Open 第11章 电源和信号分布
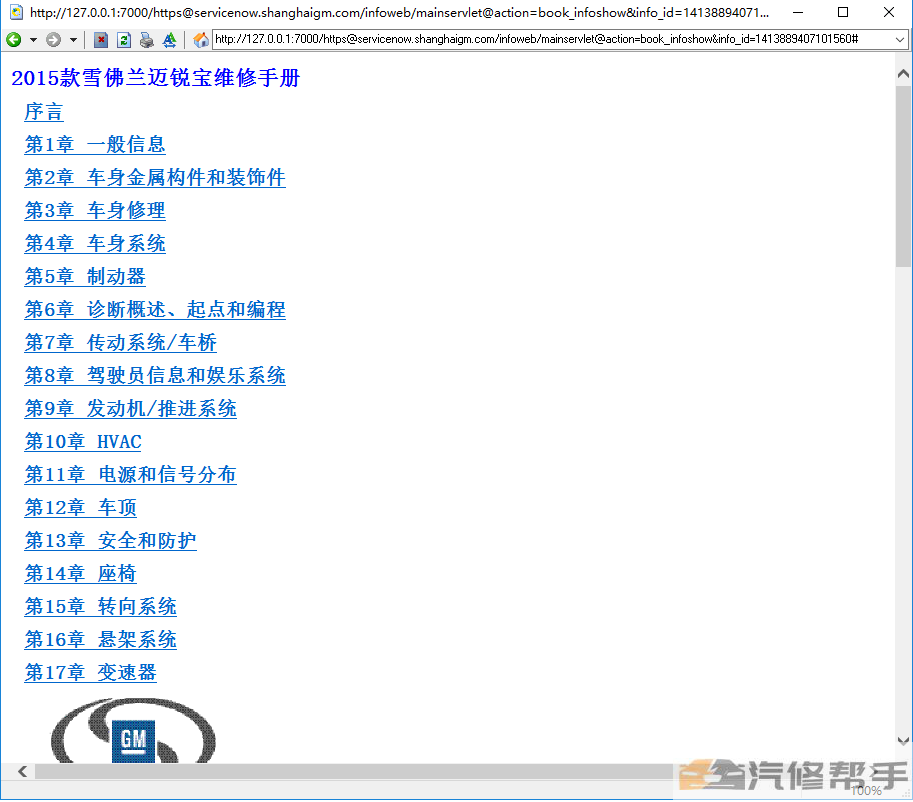This screenshot has width=913, height=802. (x=130, y=475)
